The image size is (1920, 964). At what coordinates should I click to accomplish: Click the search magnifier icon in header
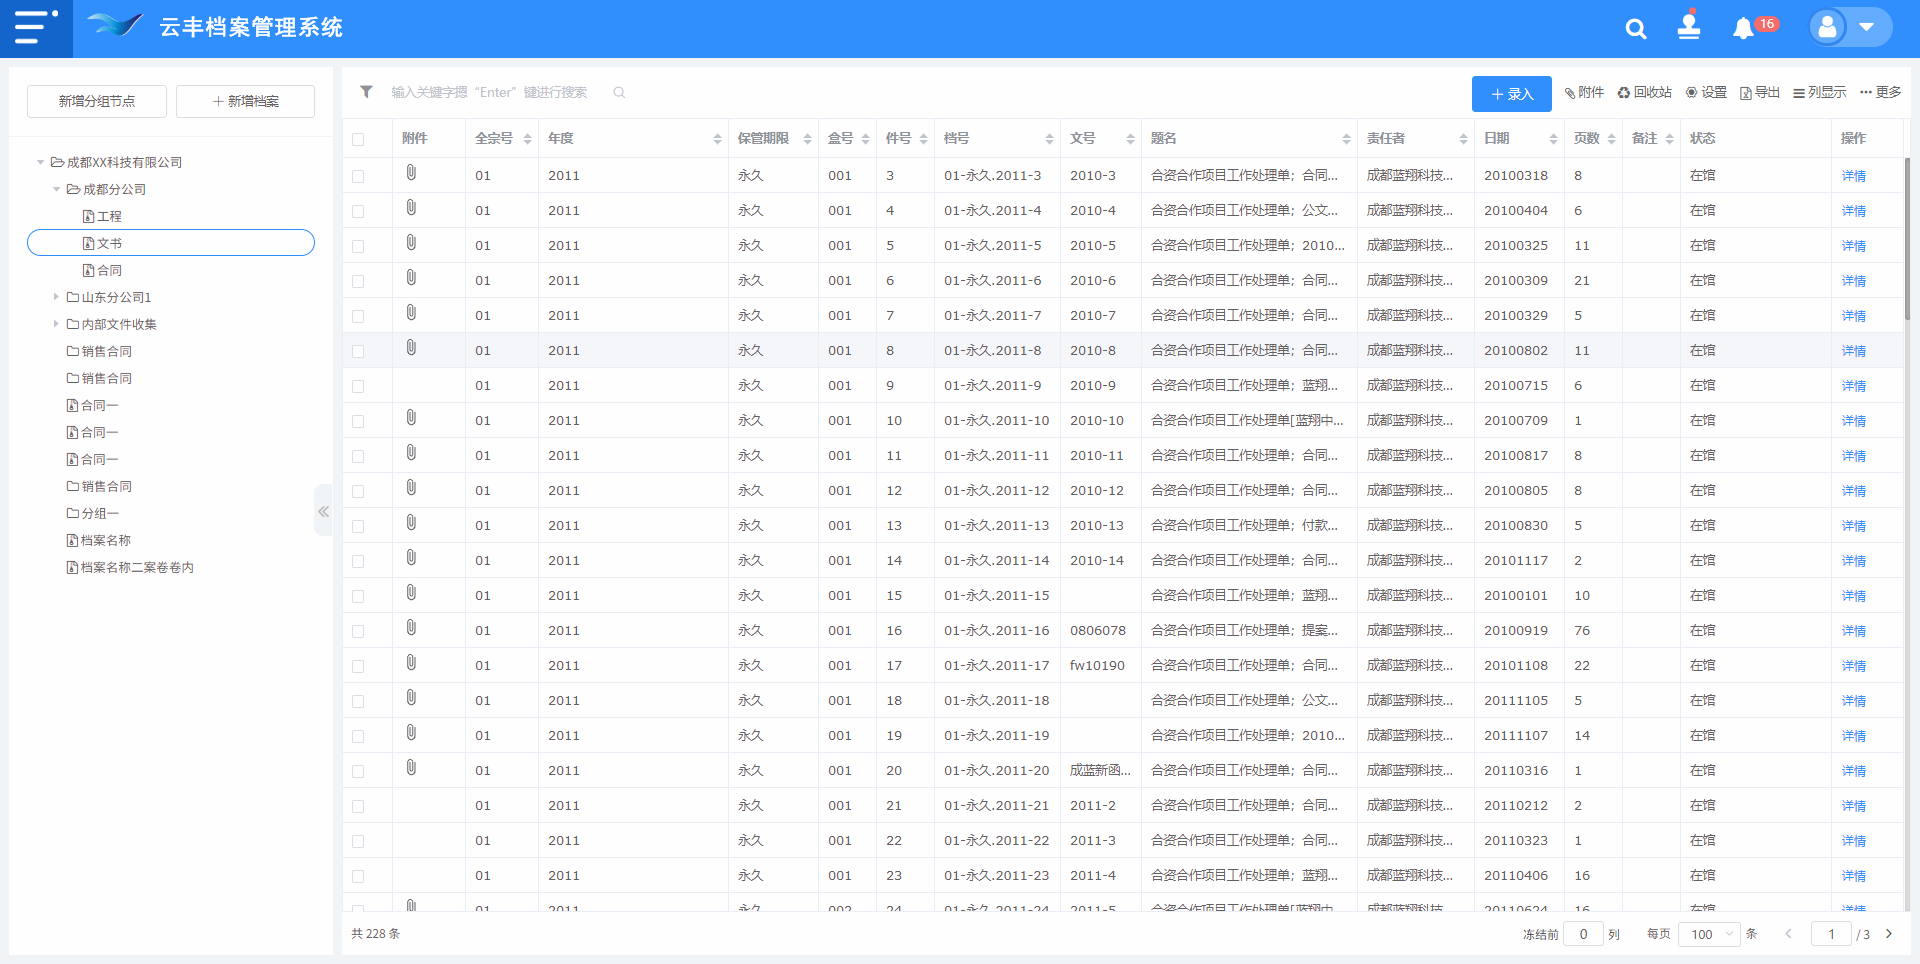[1636, 29]
